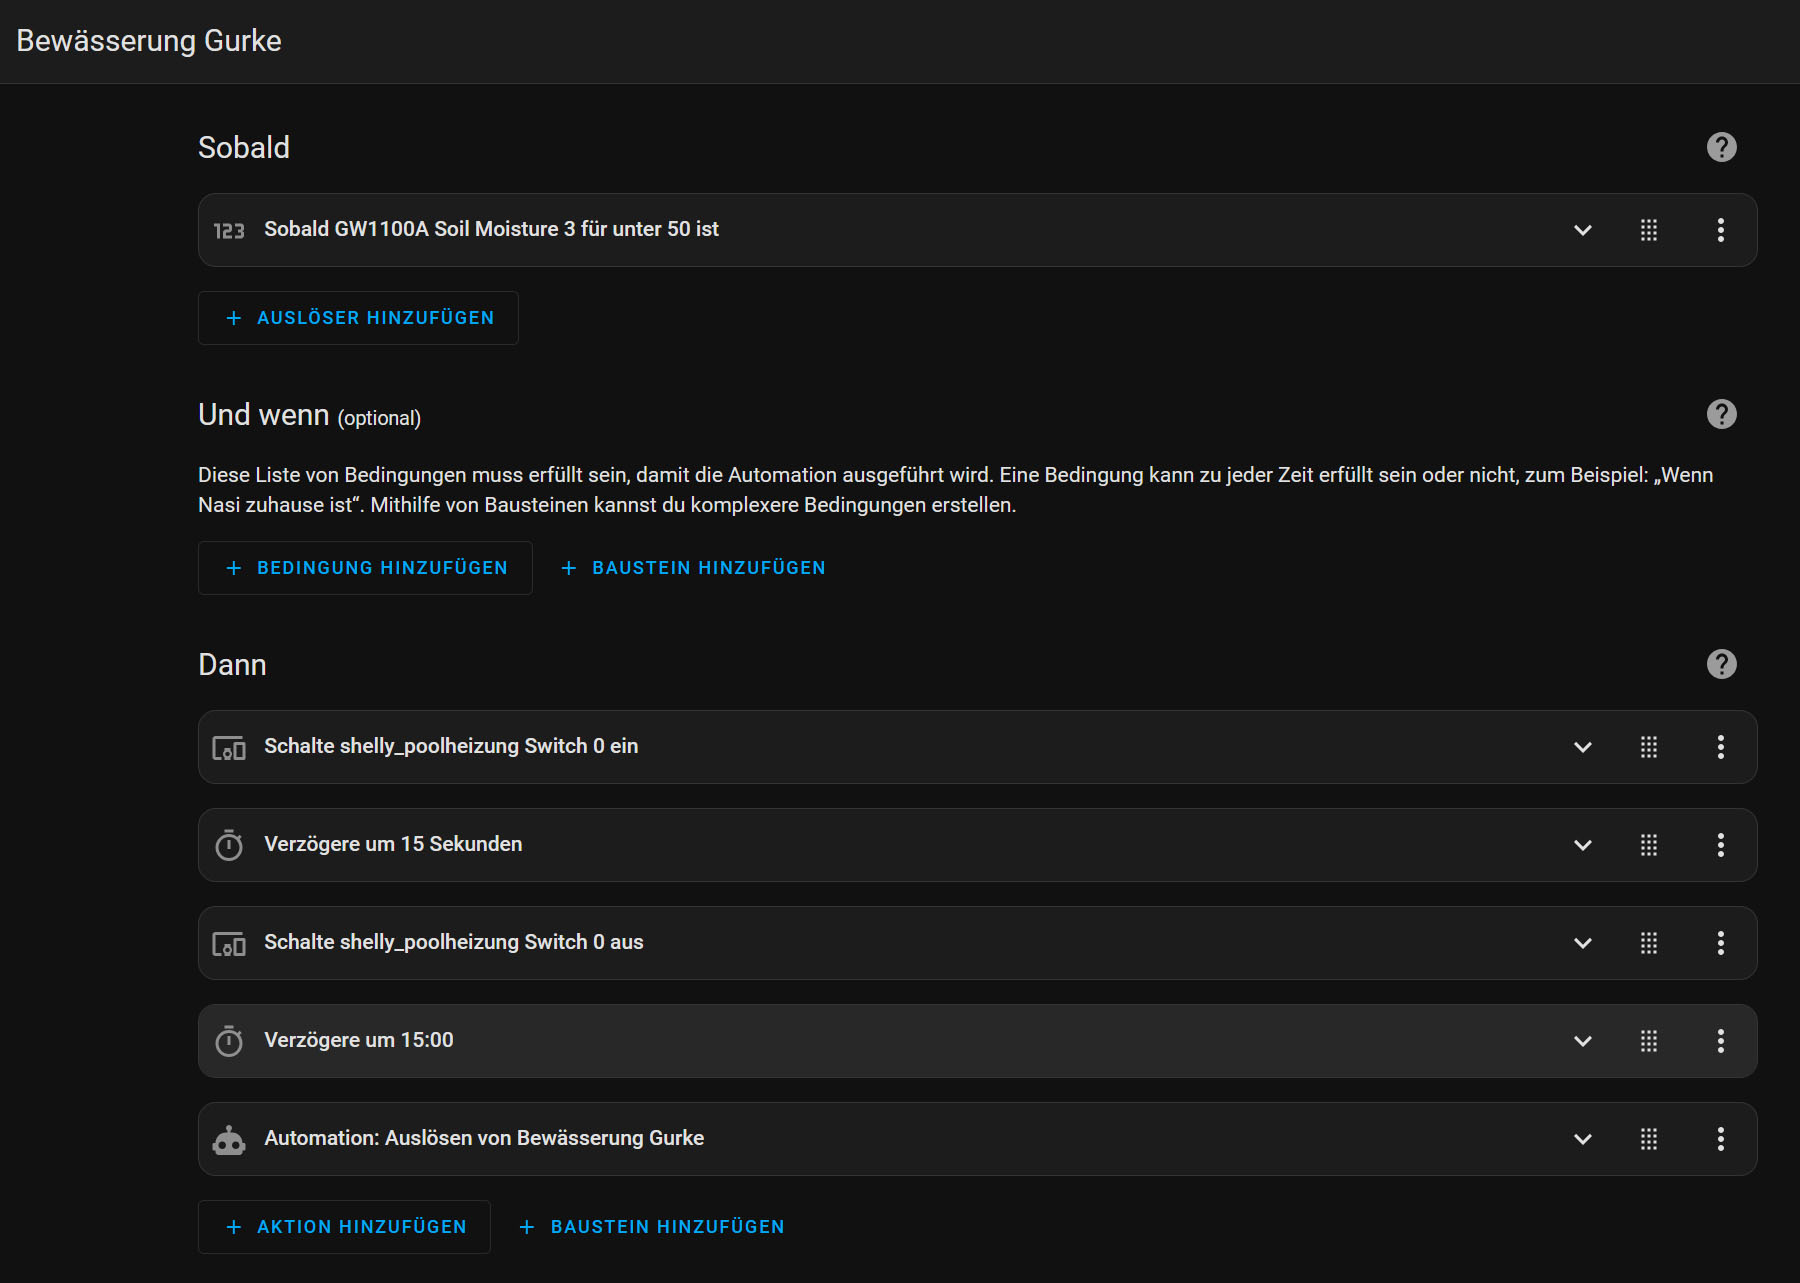
Task: Open help for the Sobald section
Action: (x=1721, y=147)
